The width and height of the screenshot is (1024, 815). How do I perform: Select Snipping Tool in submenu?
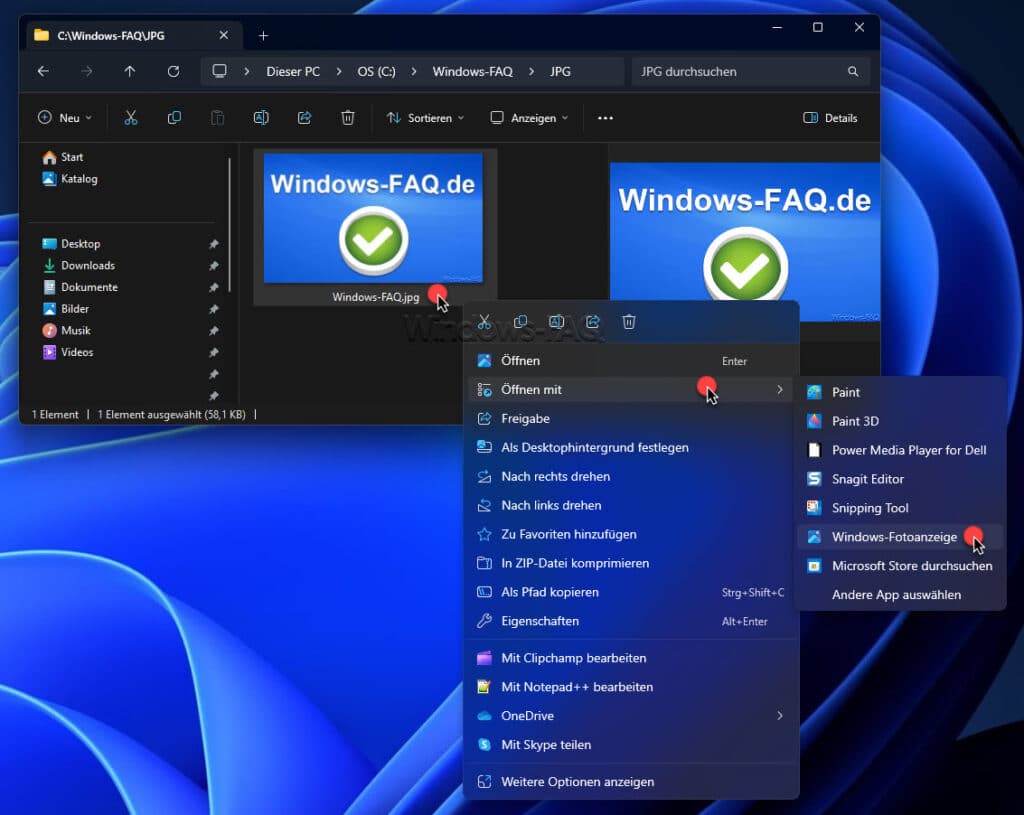901,508
